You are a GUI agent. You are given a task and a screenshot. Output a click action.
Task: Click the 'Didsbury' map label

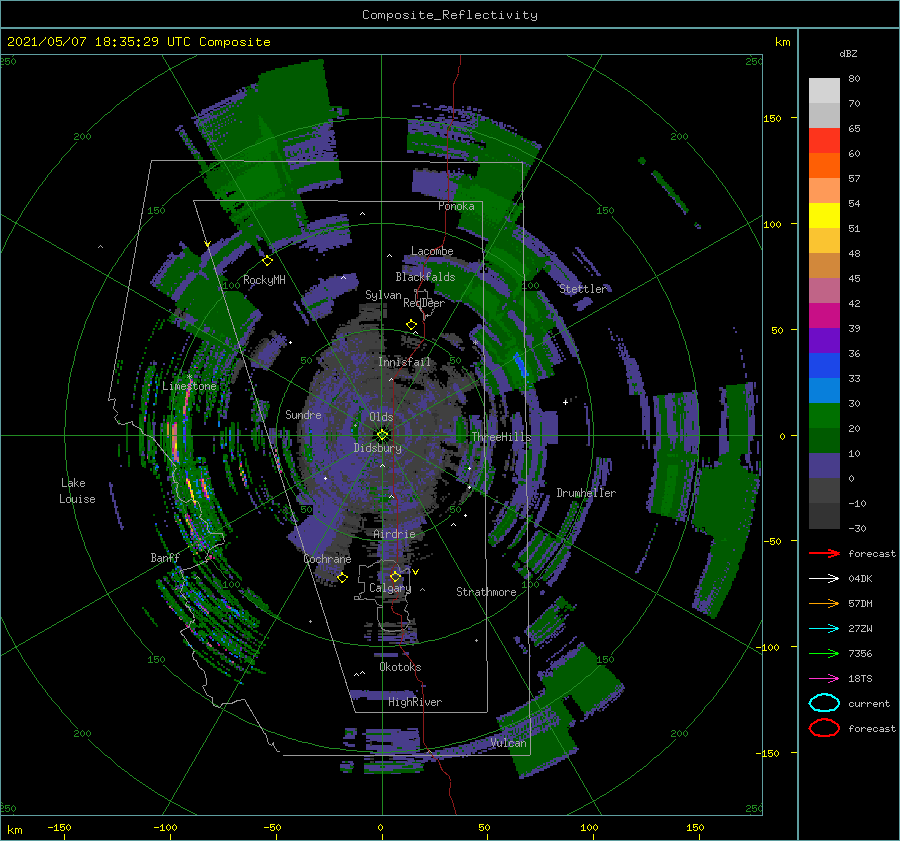[x=378, y=448]
